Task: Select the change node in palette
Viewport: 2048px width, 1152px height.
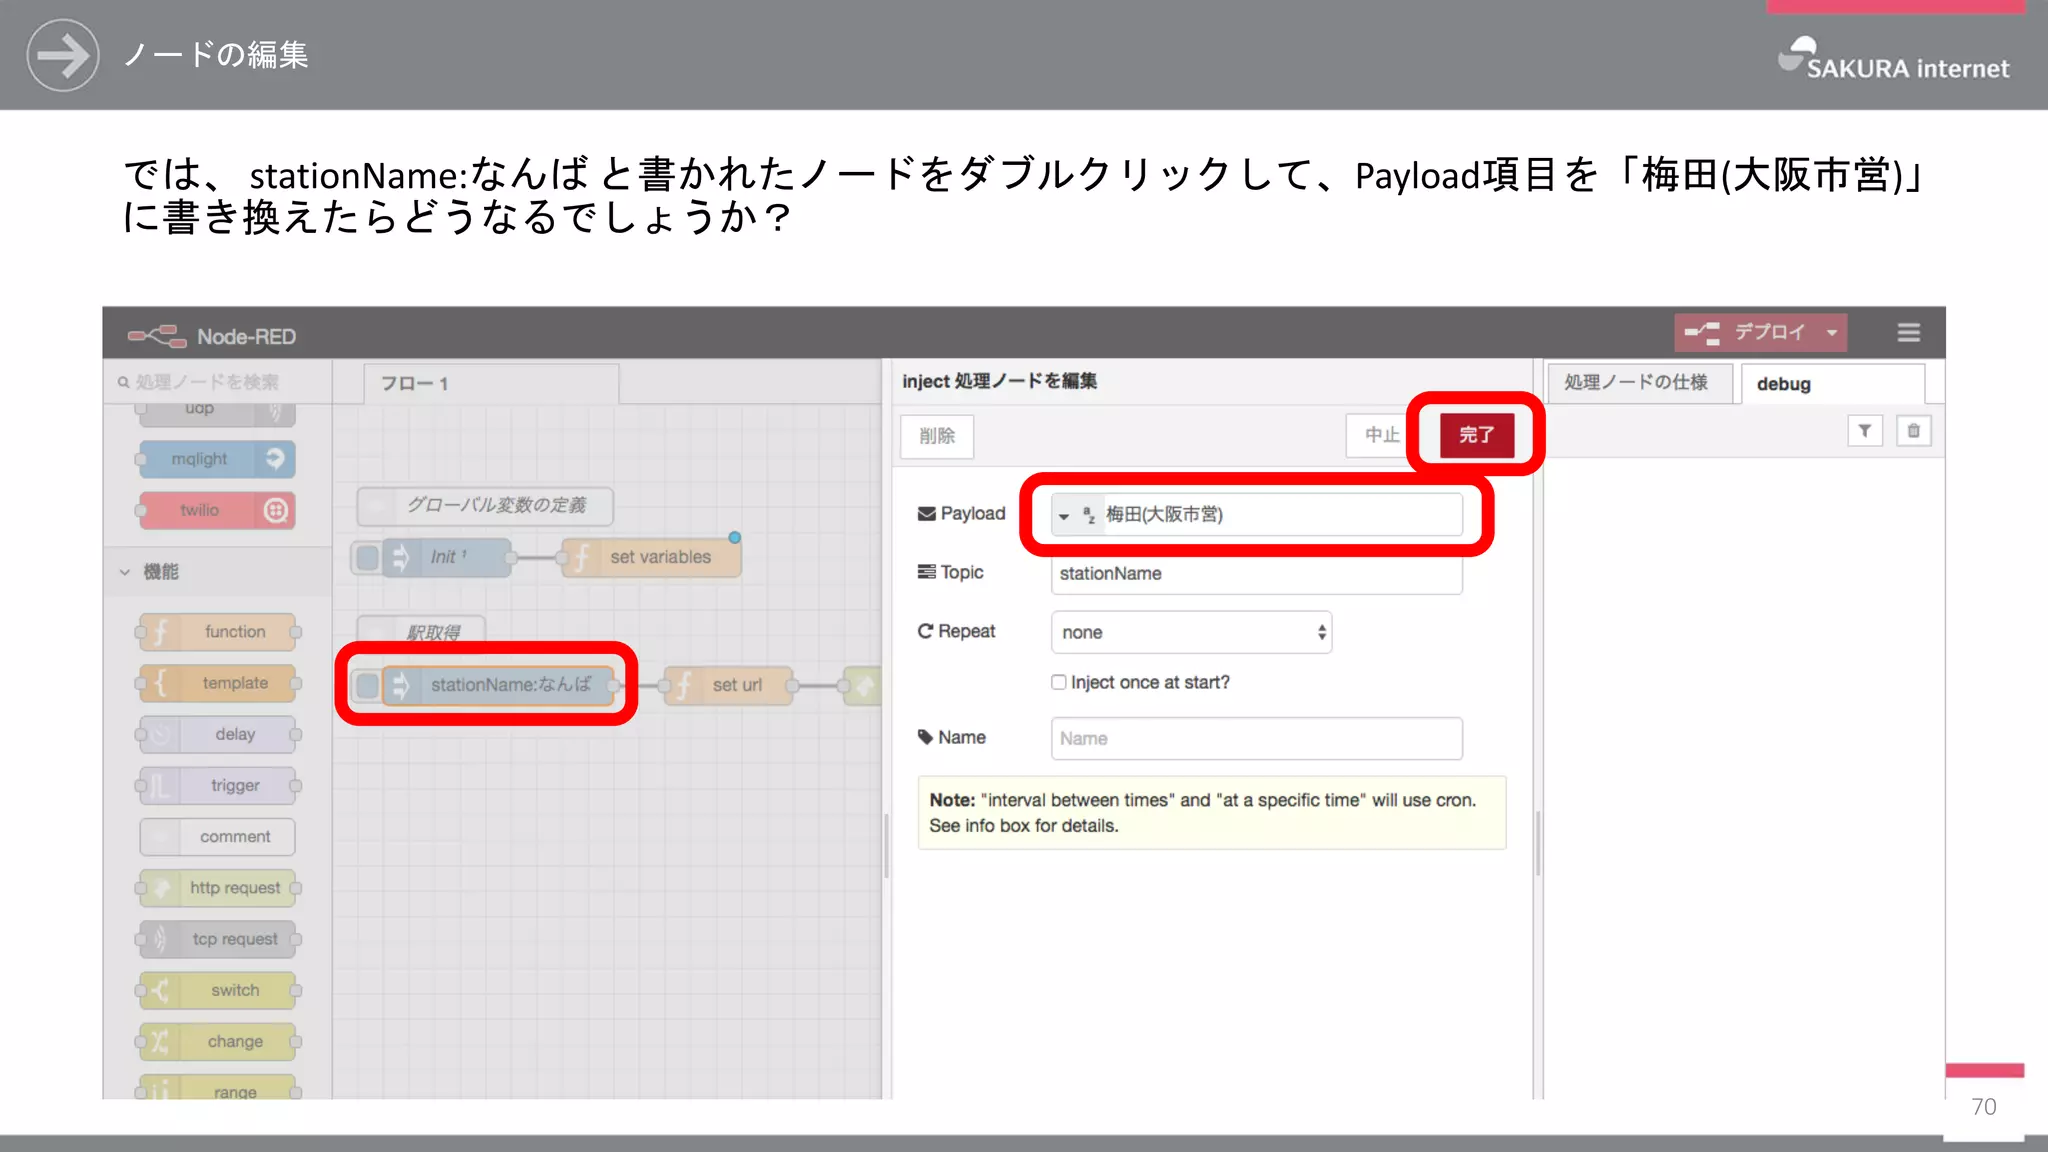Action: (218, 1041)
